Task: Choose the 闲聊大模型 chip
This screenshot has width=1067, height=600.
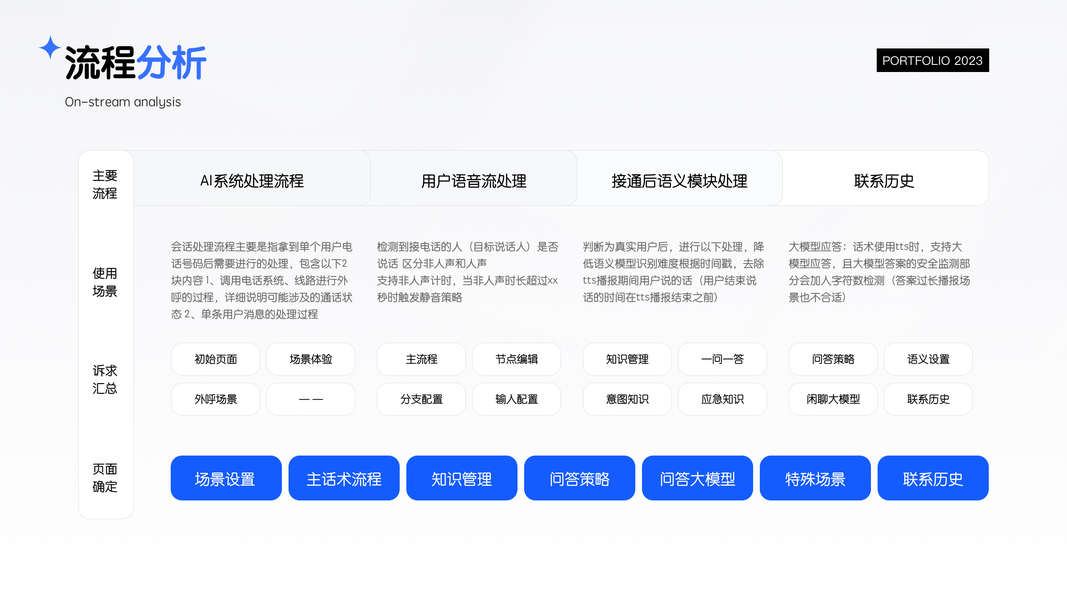Action: 833,399
